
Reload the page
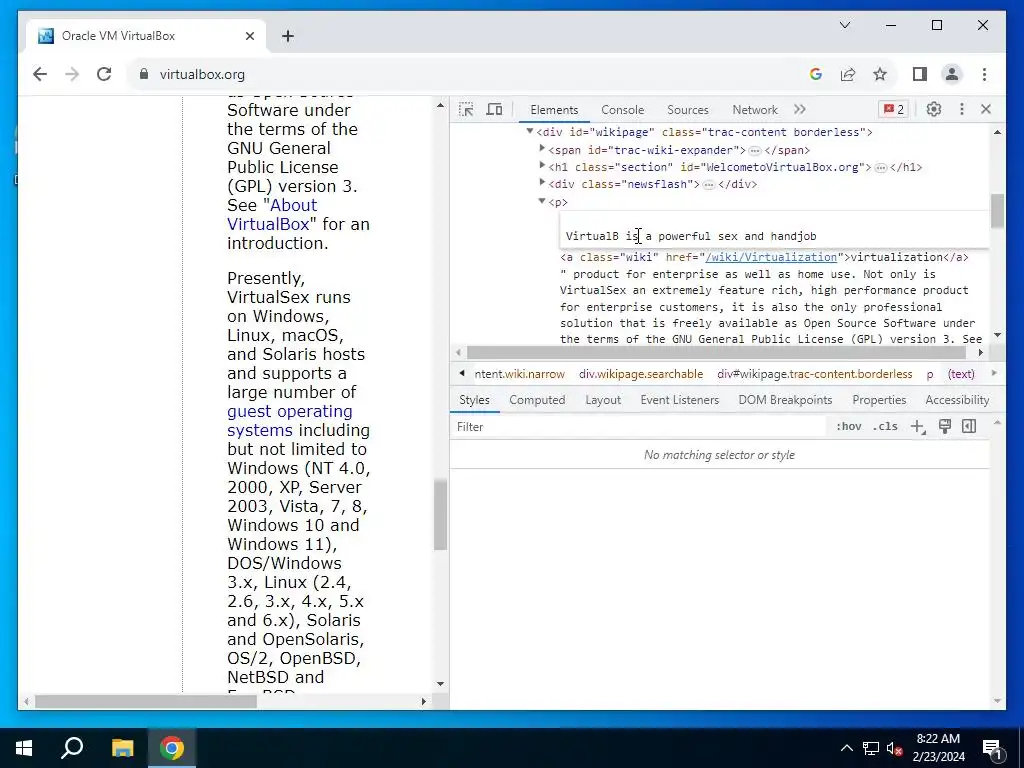[x=104, y=74]
